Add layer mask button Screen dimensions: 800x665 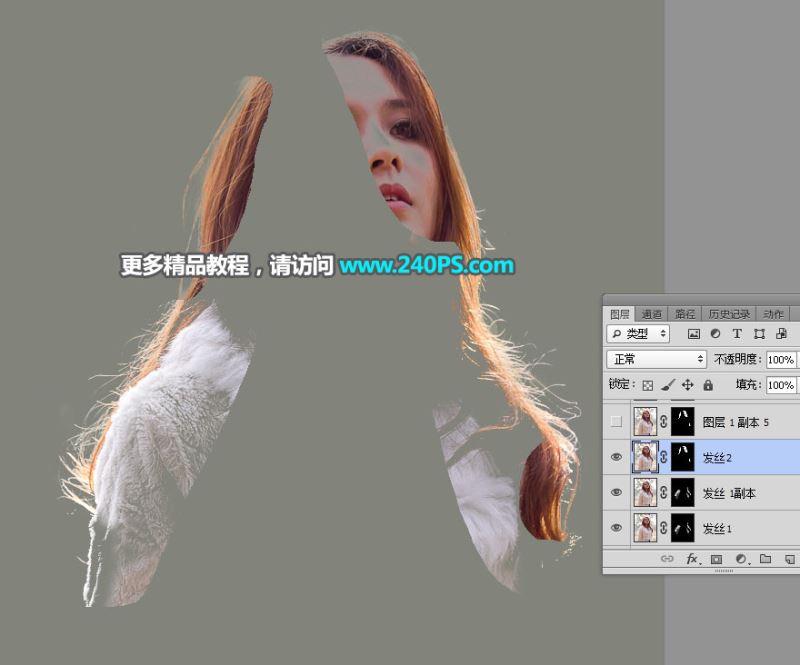[716, 559]
